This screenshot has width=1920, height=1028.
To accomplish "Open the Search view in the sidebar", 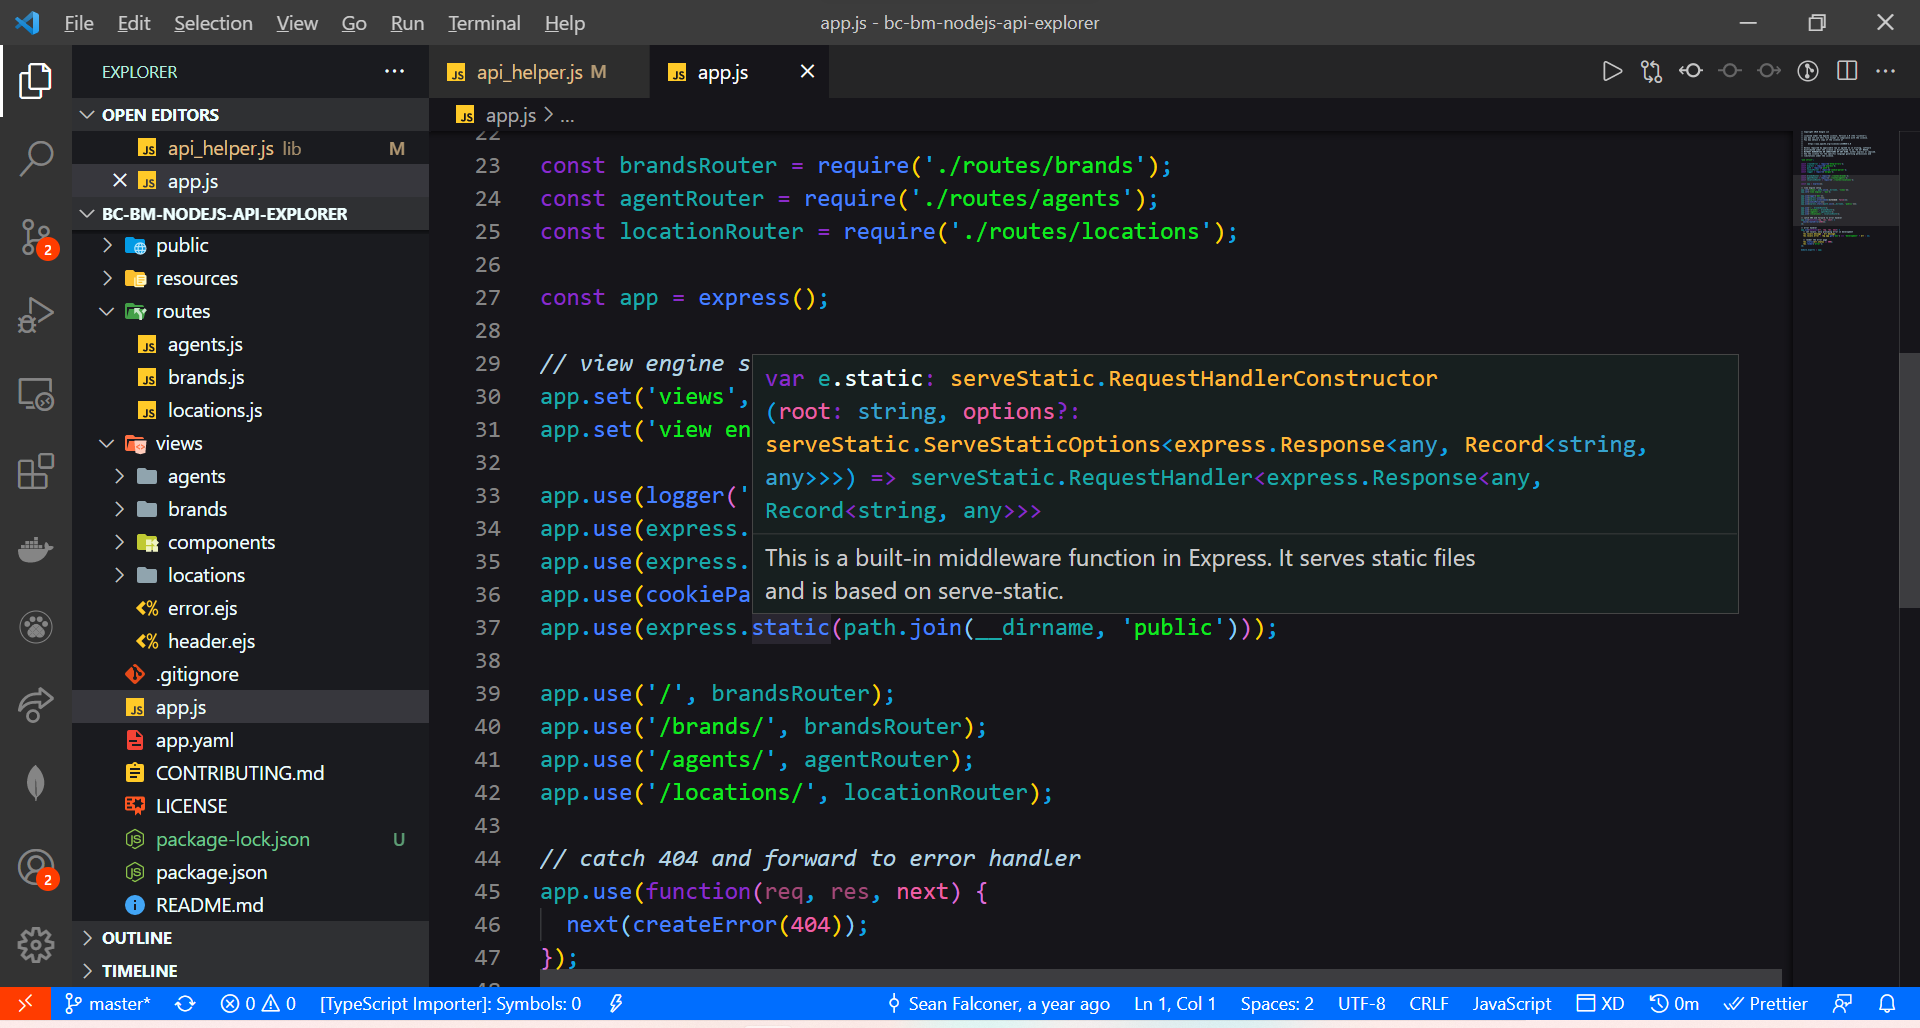I will click(x=37, y=158).
